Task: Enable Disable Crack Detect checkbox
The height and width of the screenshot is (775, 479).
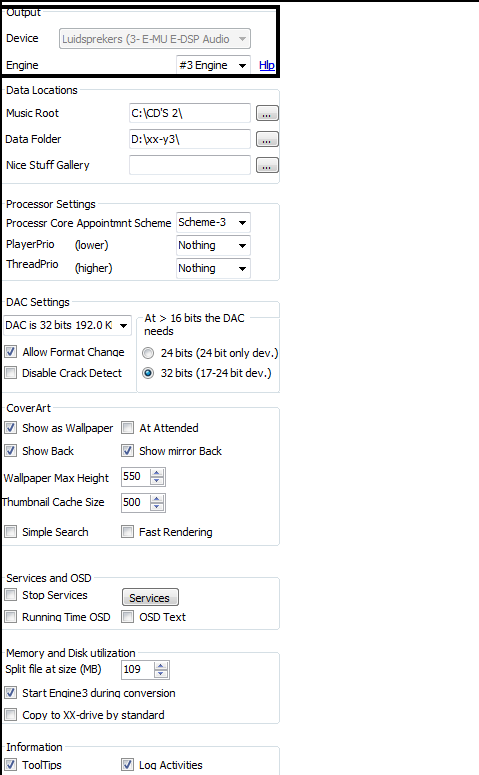Action: (10, 373)
